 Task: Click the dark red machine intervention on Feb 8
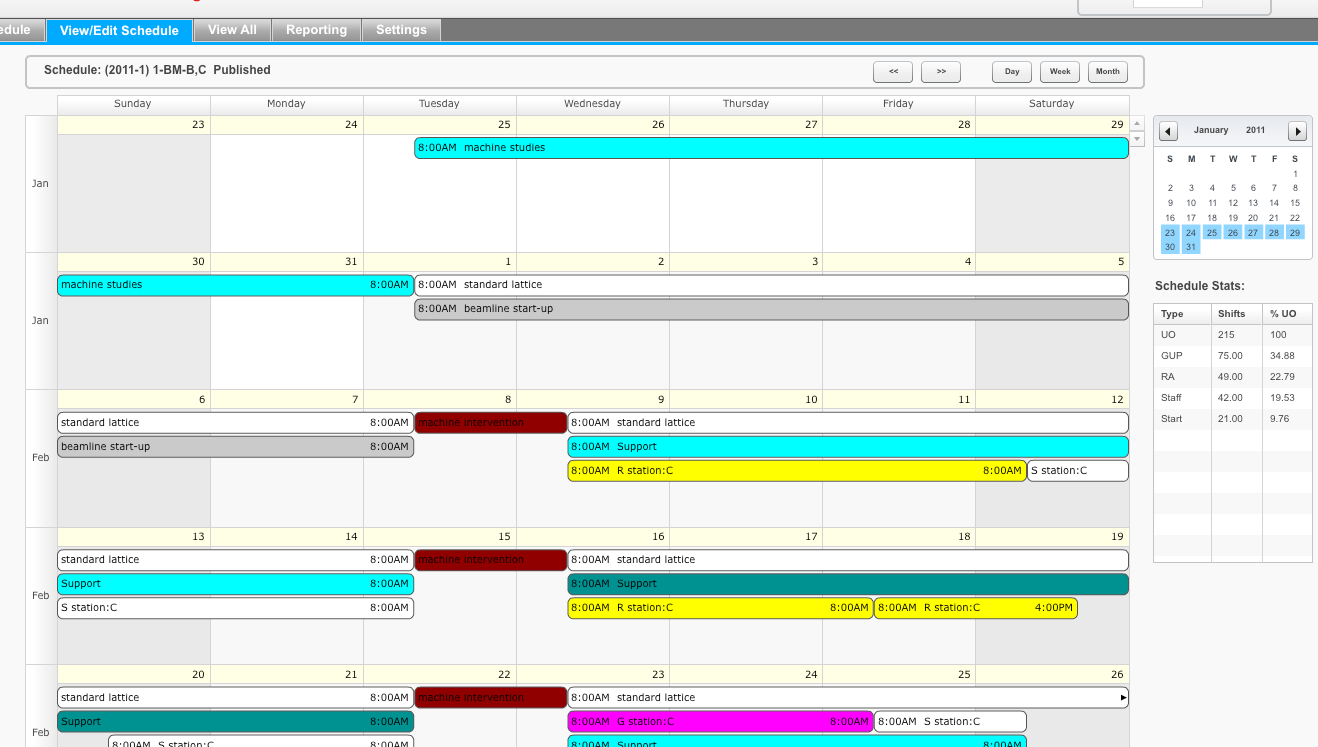pyautogui.click(x=491, y=423)
